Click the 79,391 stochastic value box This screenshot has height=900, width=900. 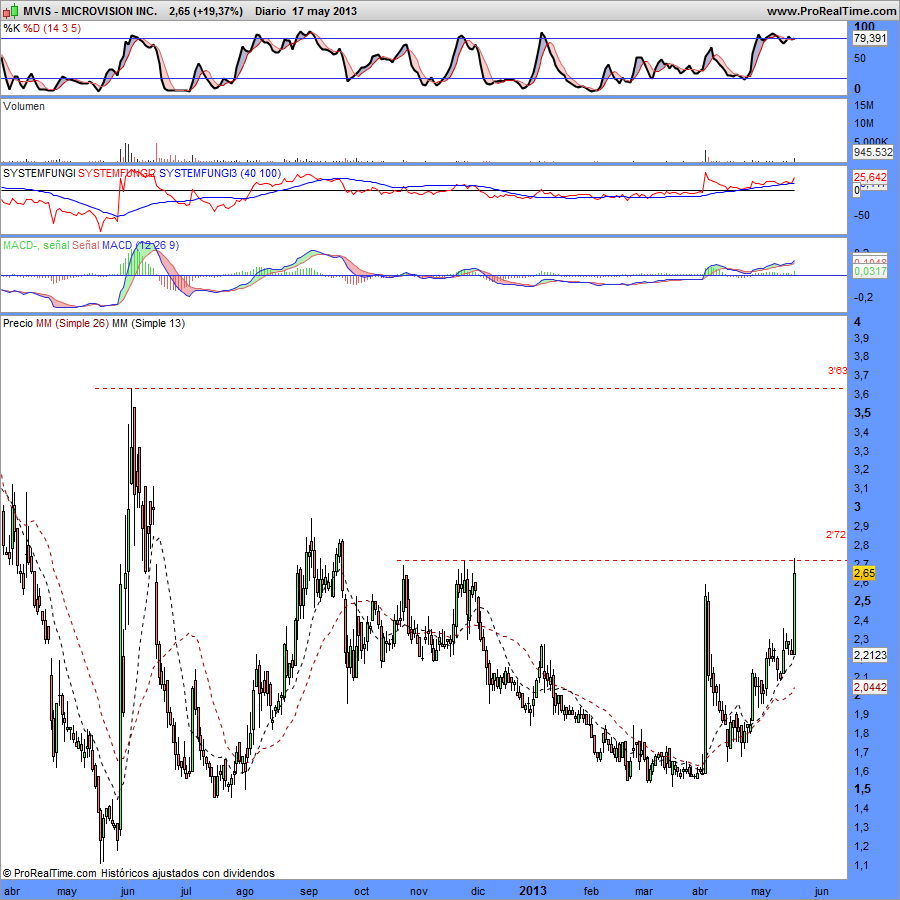(x=870, y=38)
